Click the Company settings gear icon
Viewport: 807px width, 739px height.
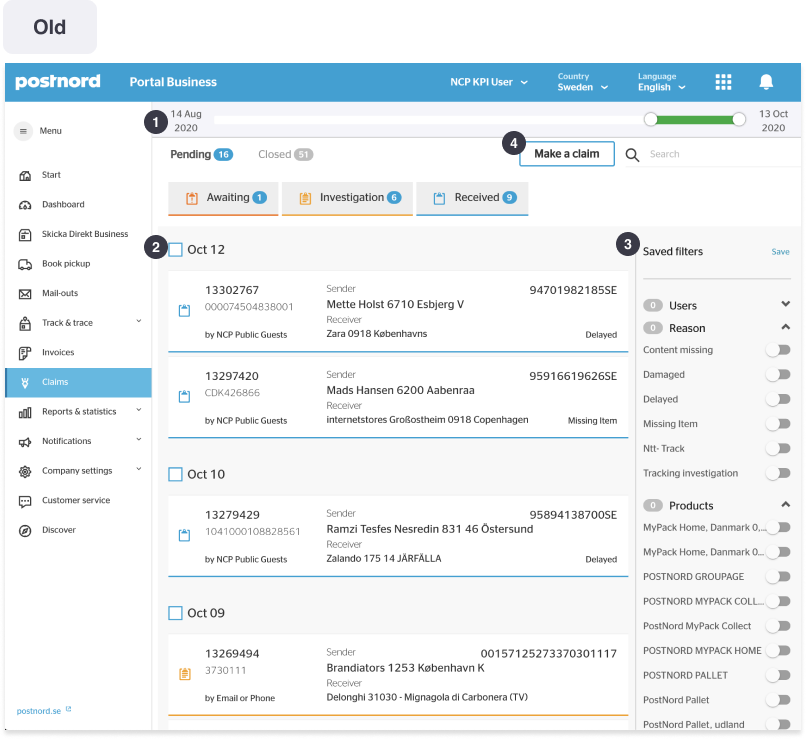[x=25, y=471]
